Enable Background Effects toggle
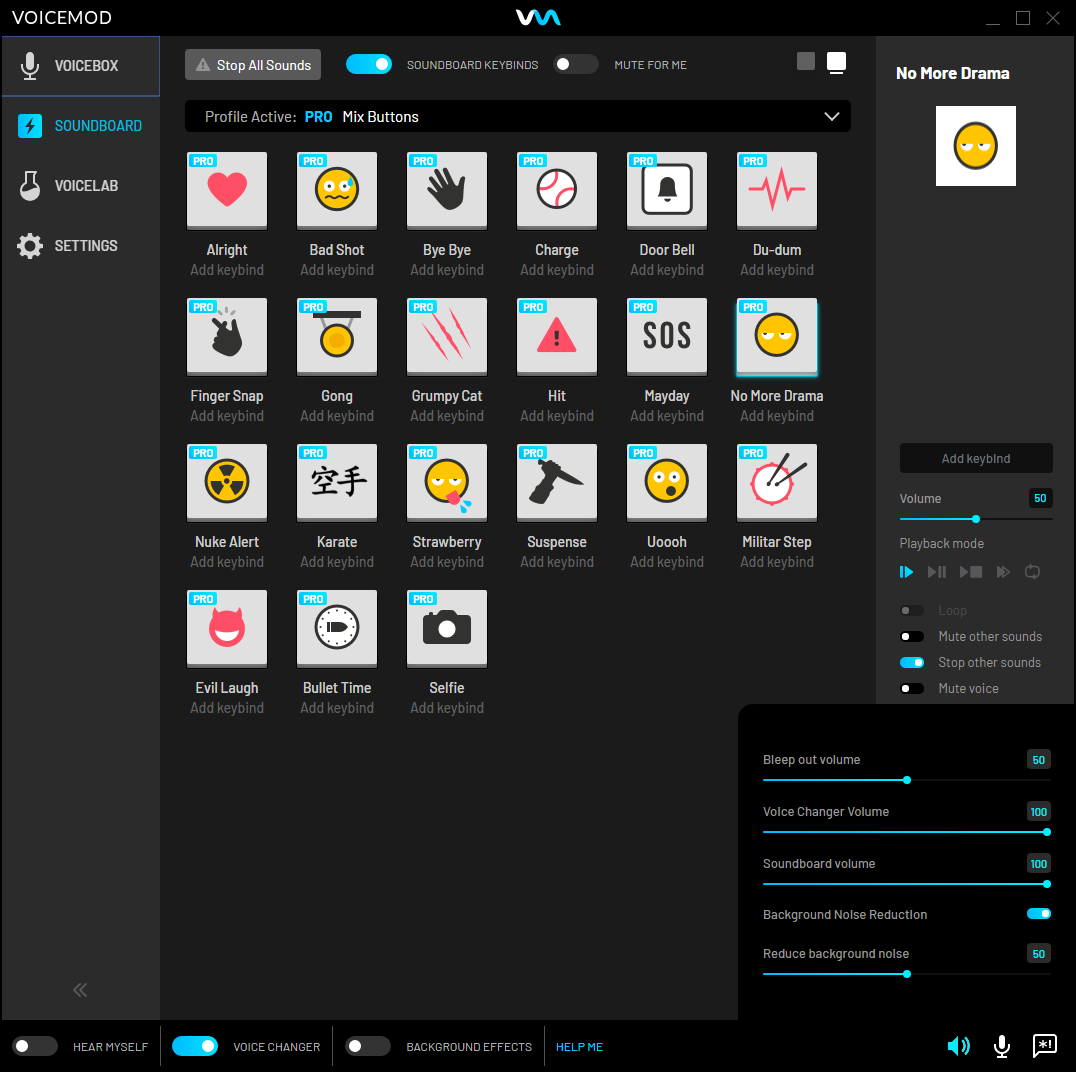Screen dimensions: 1076x1072 point(367,1046)
